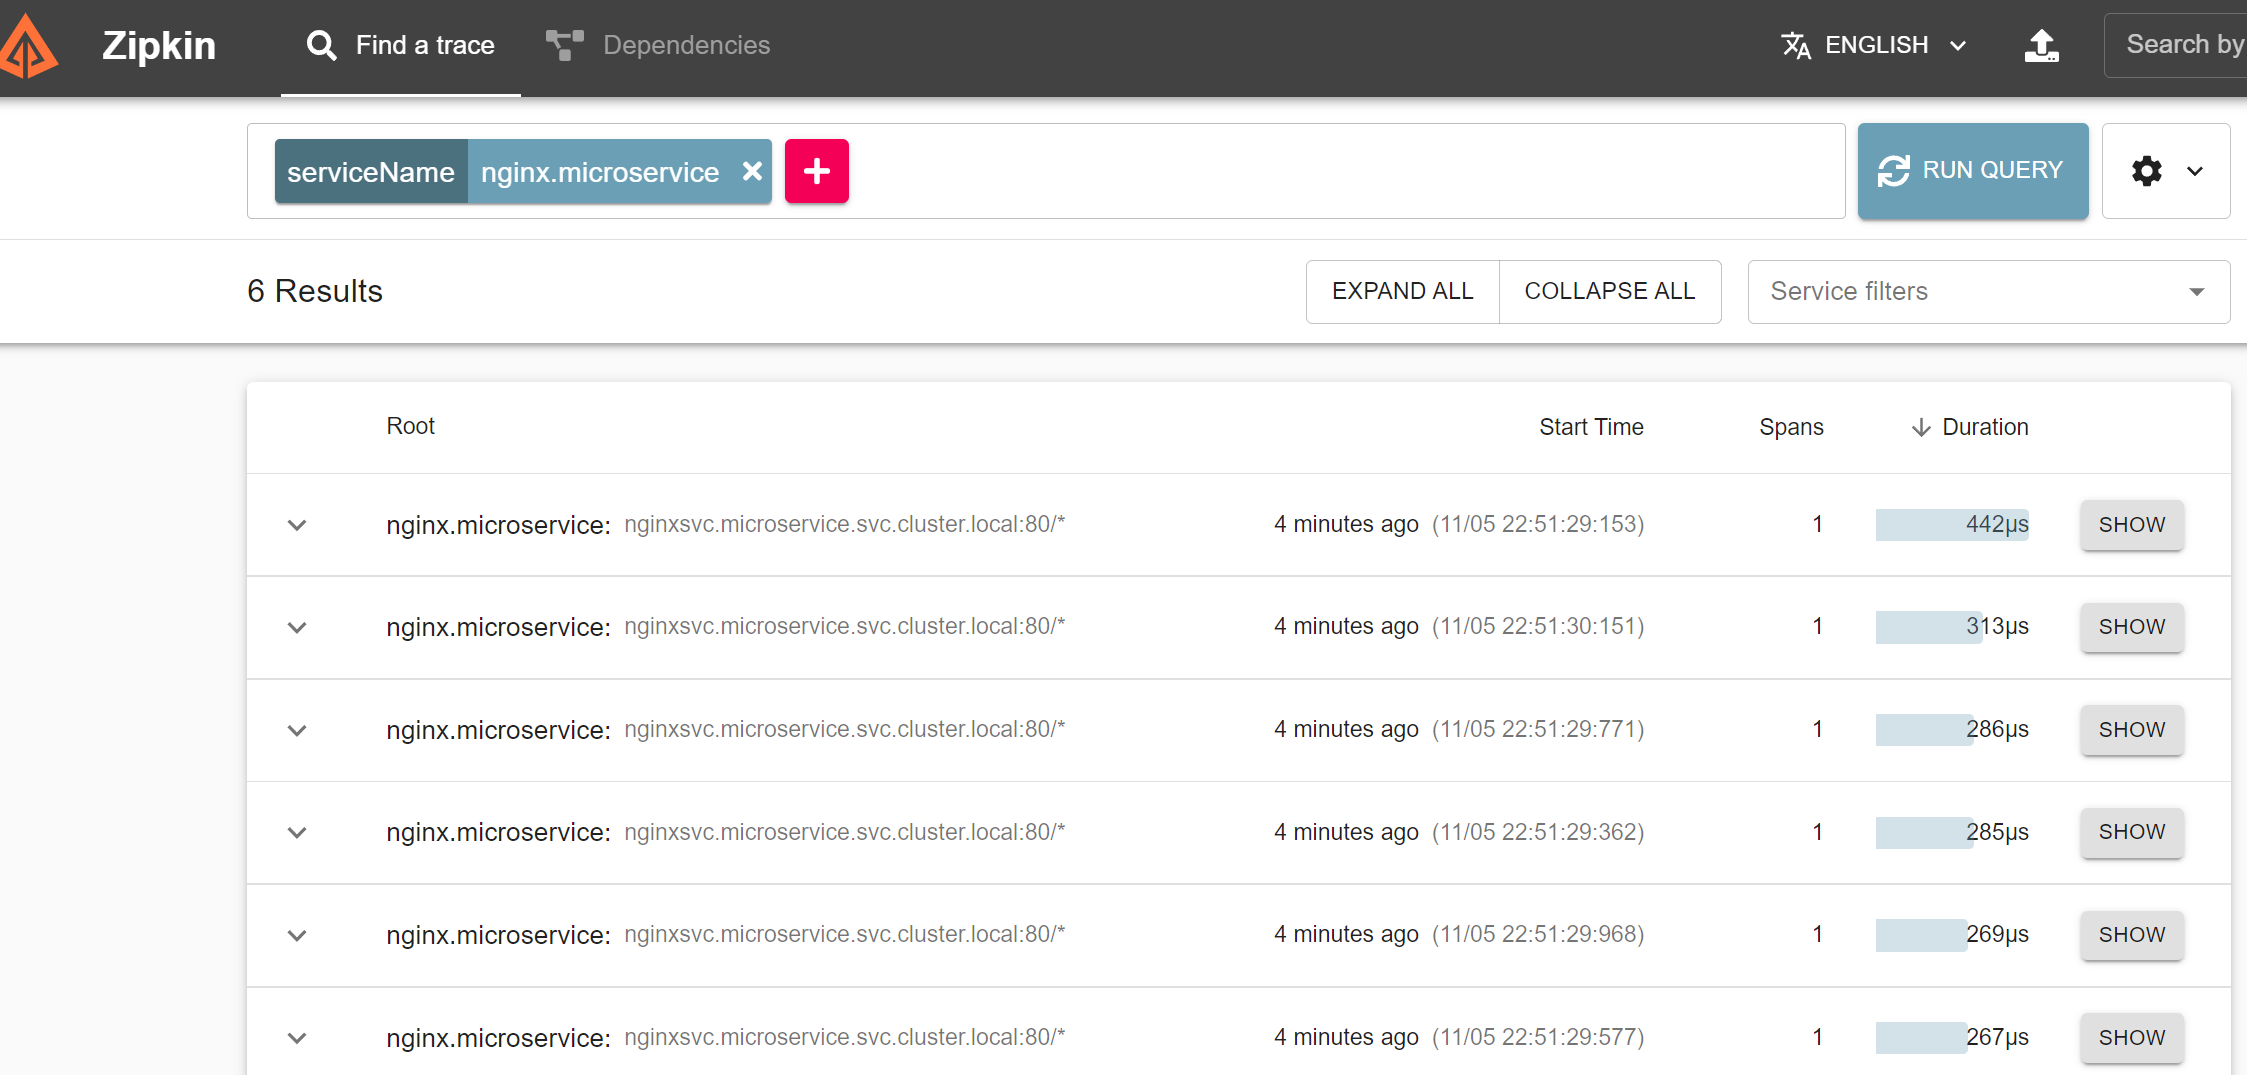Click start time 22:51:29:362
This screenshot has width=2247, height=1075.
point(1538,832)
